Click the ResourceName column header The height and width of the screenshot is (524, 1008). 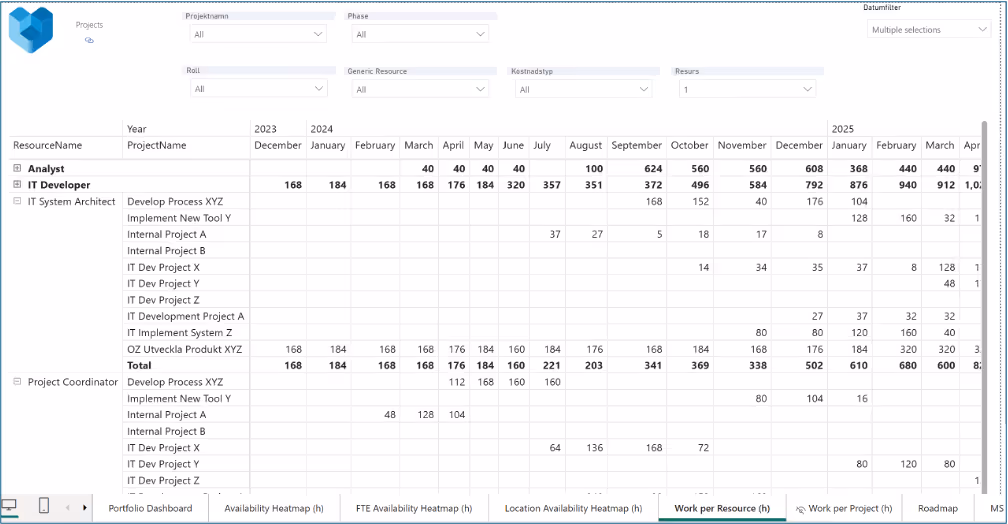[x=48, y=145]
